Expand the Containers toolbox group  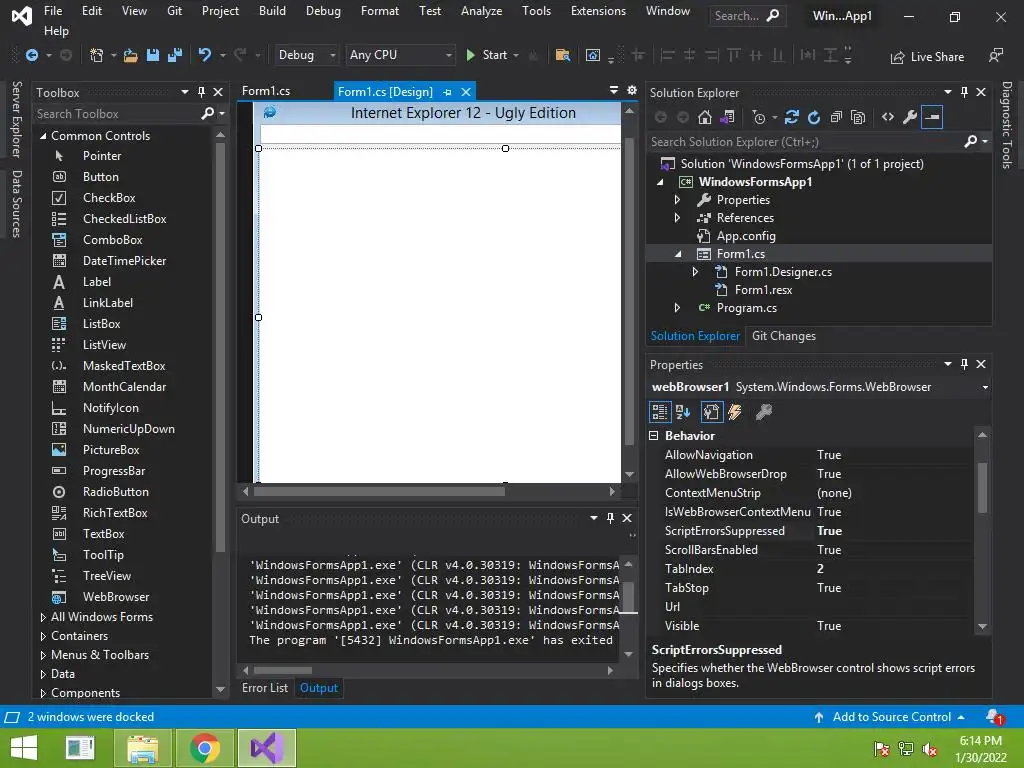click(x=43, y=636)
